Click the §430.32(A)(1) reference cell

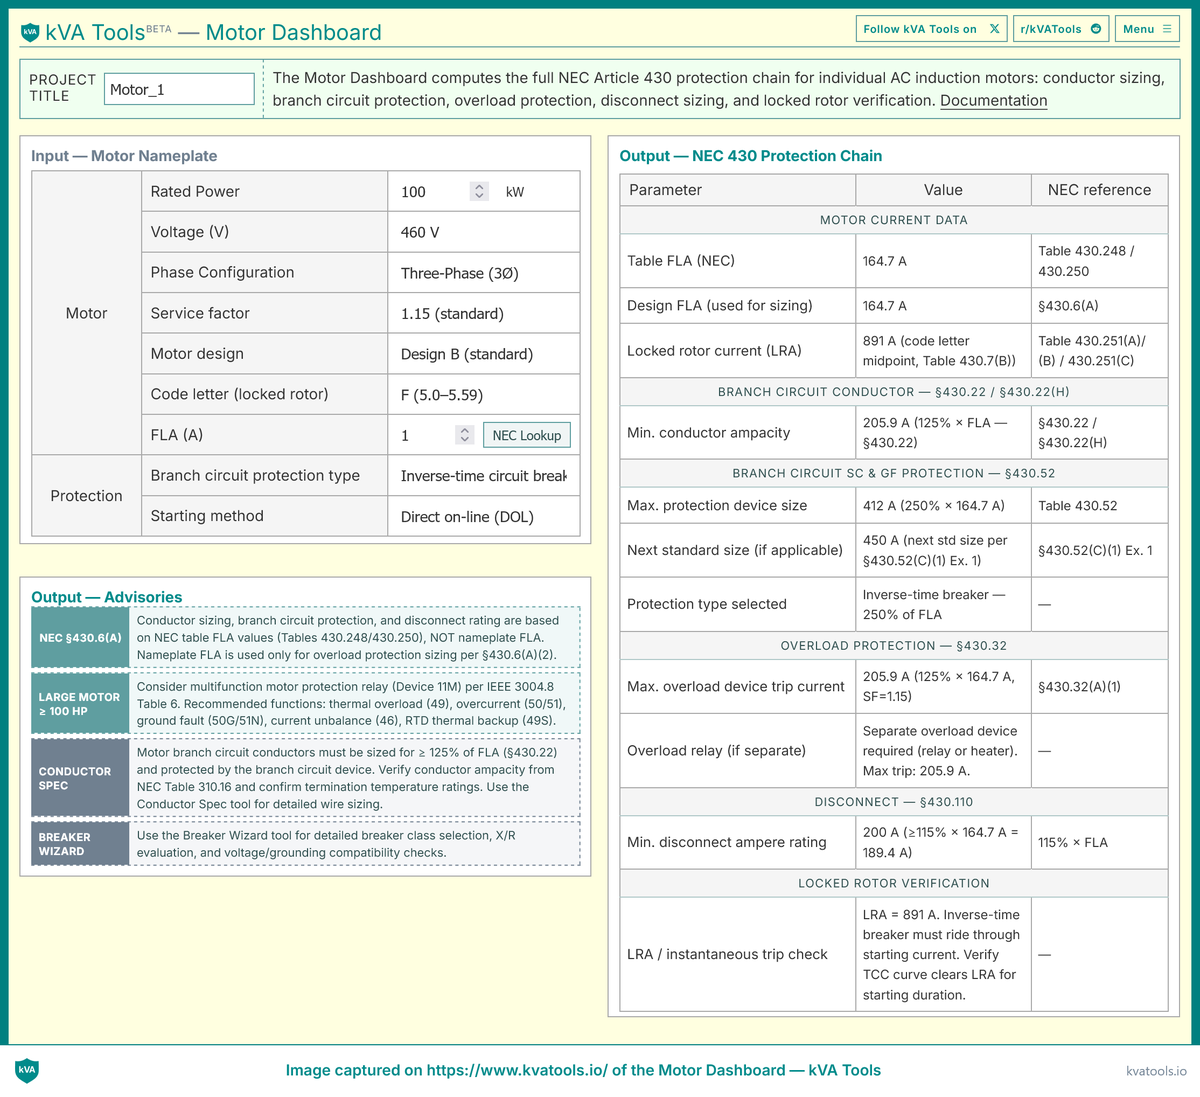[x=1099, y=687]
